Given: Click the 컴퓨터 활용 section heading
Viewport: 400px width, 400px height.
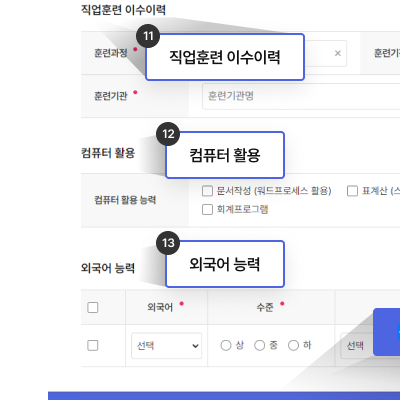Looking at the screenshot, I should 108,153.
